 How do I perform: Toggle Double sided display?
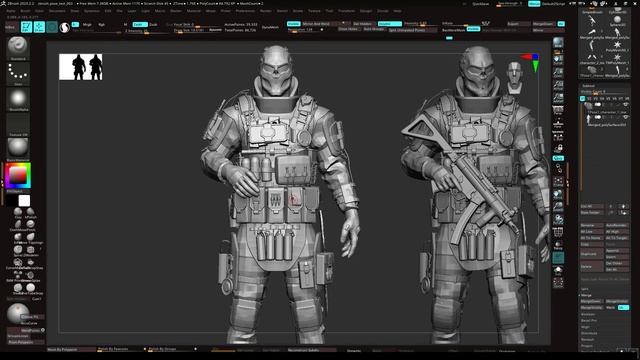click(389, 24)
